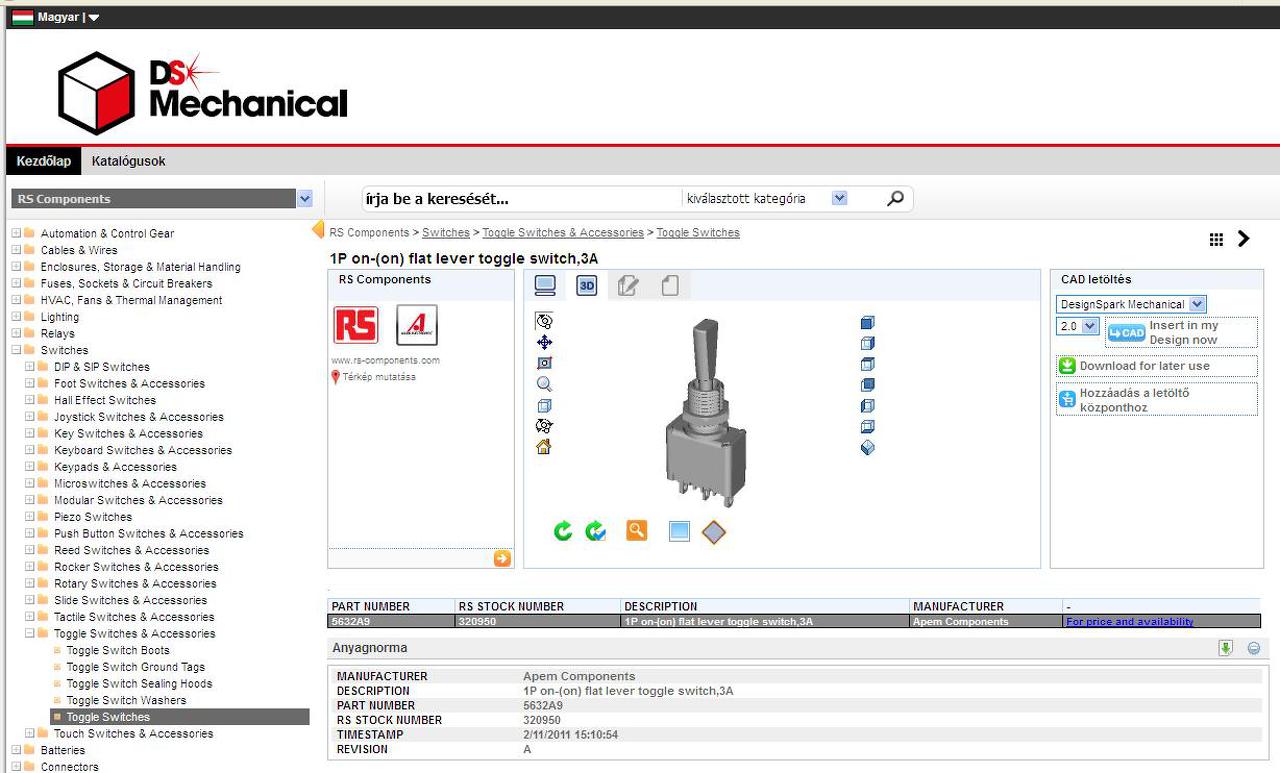
Task: Select Joystick Switches & Accessories
Action: click(x=139, y=417)
